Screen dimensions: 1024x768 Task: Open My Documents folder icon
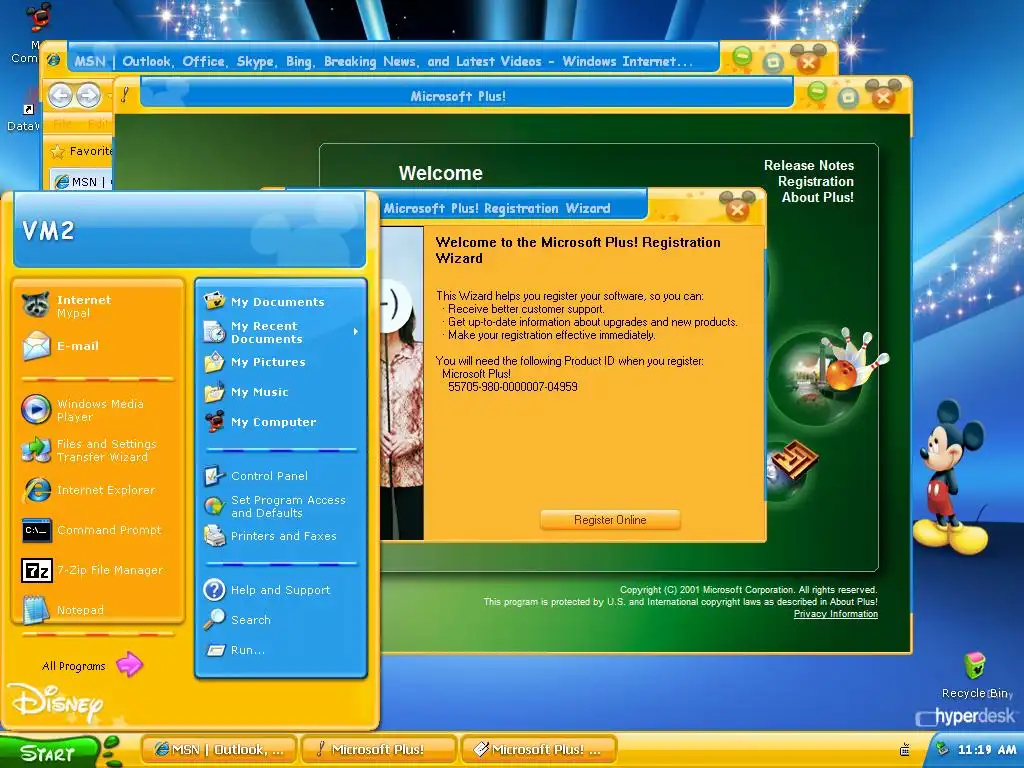click(x=214, y=301)
